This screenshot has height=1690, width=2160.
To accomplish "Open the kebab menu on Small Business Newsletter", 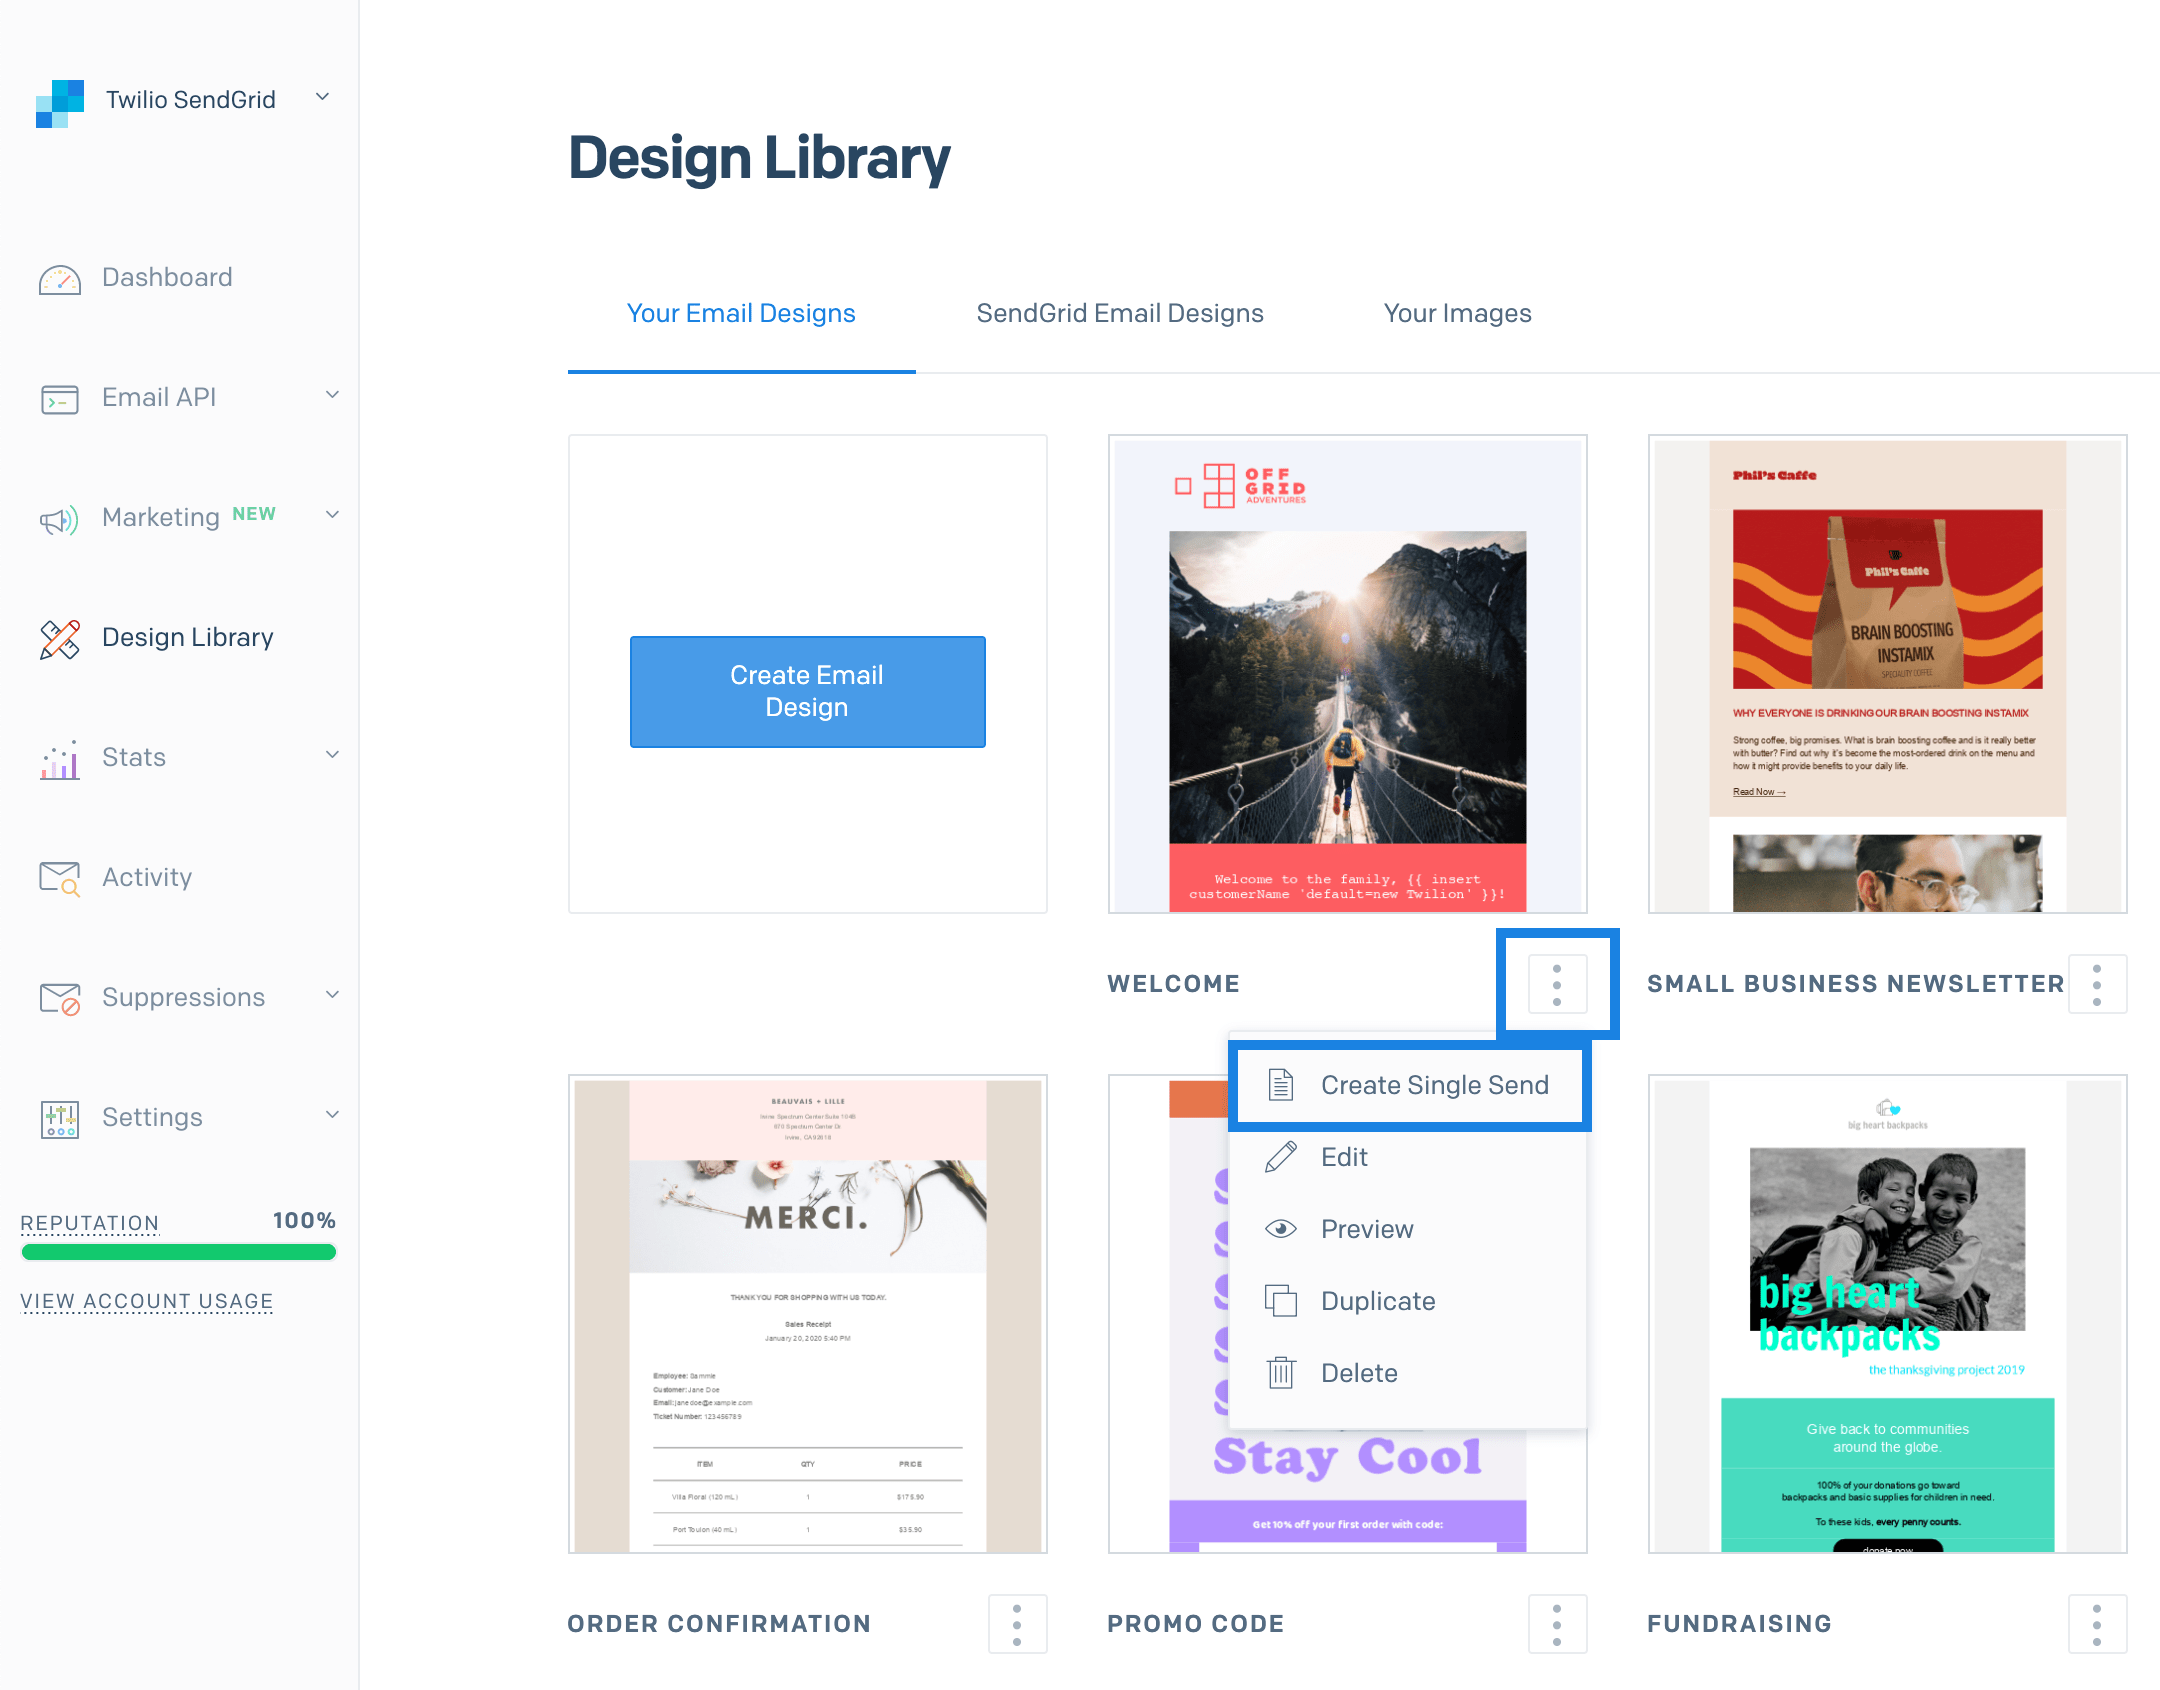I will point(2098,984).
